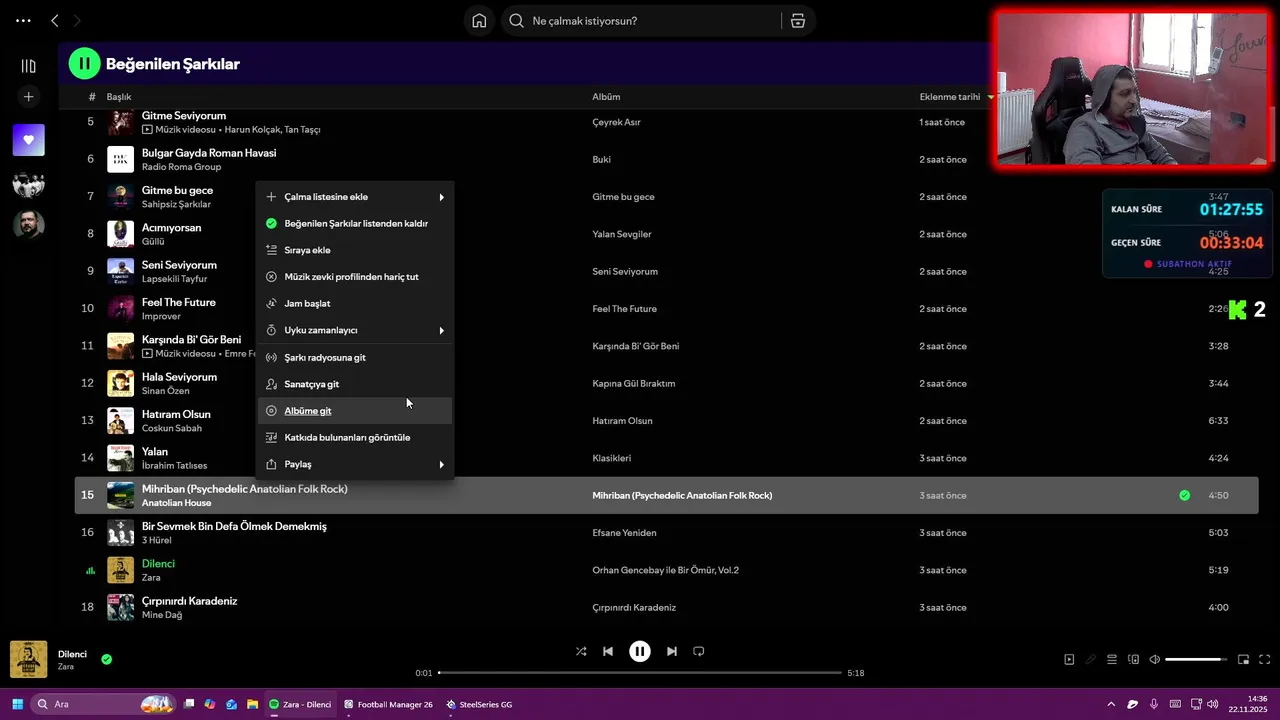Toggle liked check on Mihriban row

[x=1184, y=495]
